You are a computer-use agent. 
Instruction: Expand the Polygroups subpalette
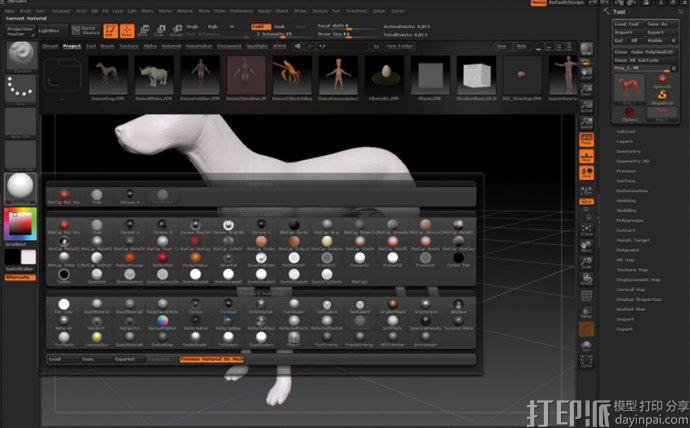[630, 220]
